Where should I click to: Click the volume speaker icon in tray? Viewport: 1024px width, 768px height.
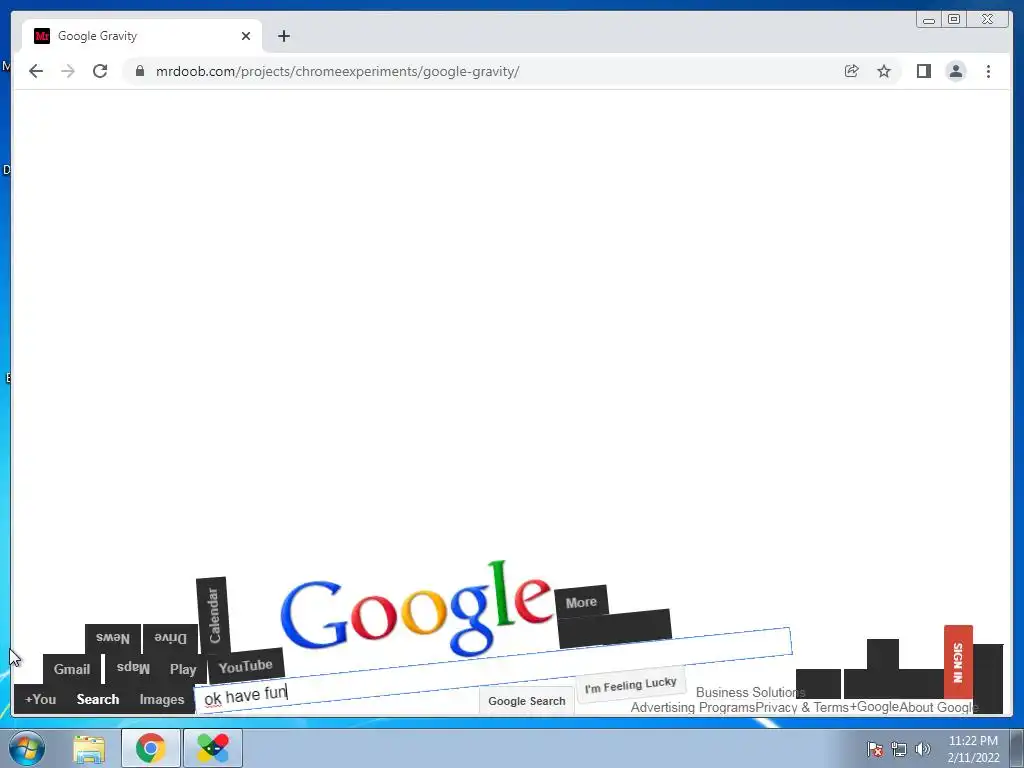pos(922,749)
